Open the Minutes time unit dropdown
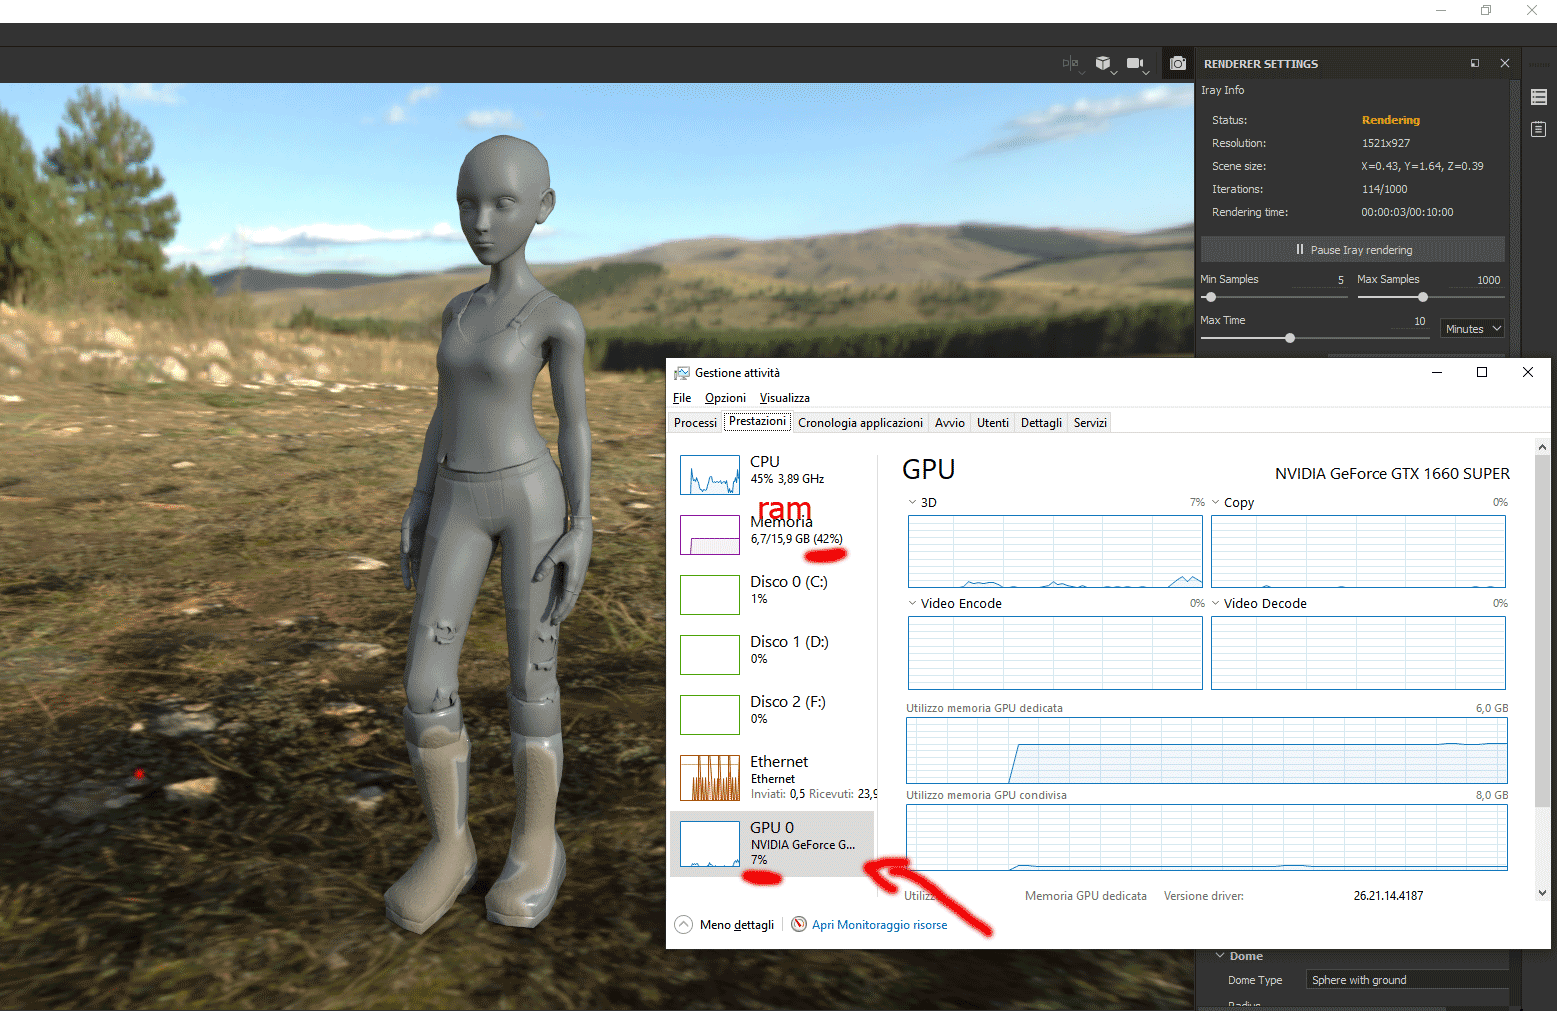Viewport: 1557px width, 1011px height. (1473, 329)
